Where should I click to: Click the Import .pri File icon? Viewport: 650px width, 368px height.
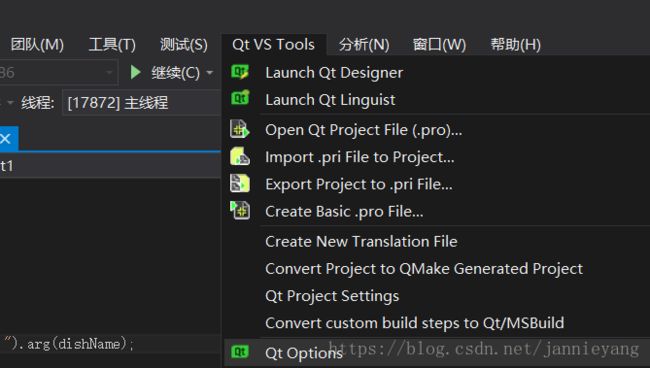pos(240,157)
